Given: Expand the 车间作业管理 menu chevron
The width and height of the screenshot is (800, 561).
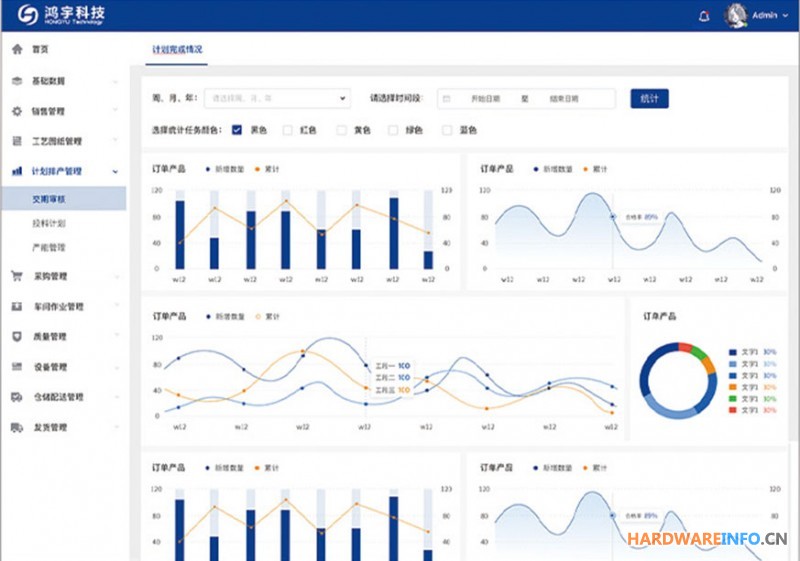Looking at the screenshot, I should point(117,305).
